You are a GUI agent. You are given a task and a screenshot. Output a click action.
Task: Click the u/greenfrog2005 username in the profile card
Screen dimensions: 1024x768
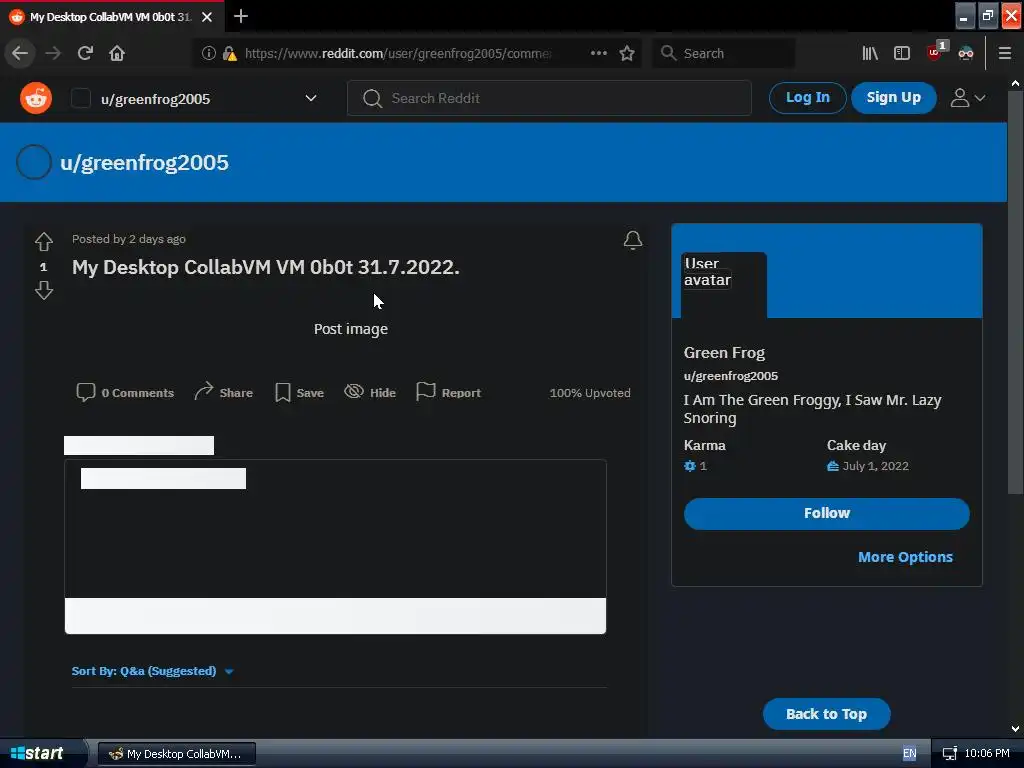coord(730,376)
